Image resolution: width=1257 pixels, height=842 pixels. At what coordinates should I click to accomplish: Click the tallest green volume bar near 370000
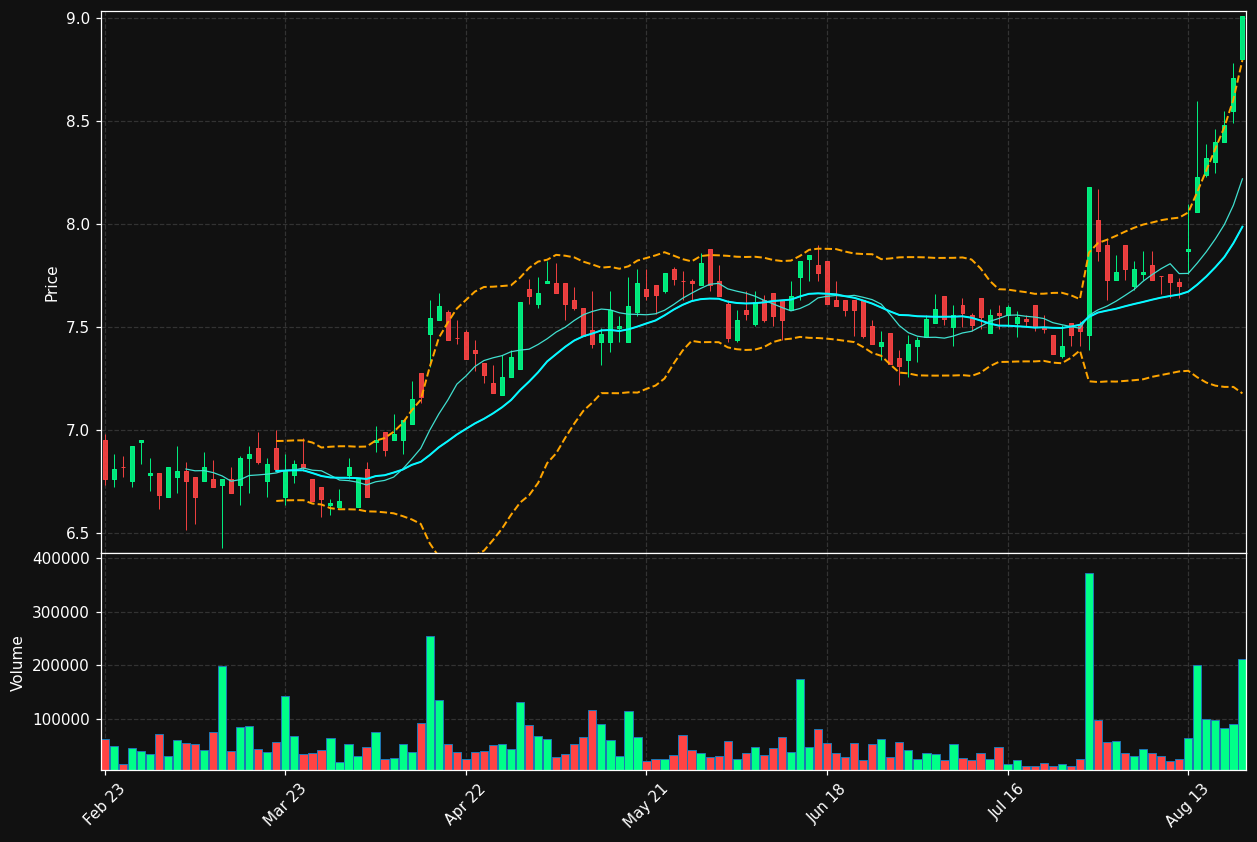click(x=1089, y=671)
